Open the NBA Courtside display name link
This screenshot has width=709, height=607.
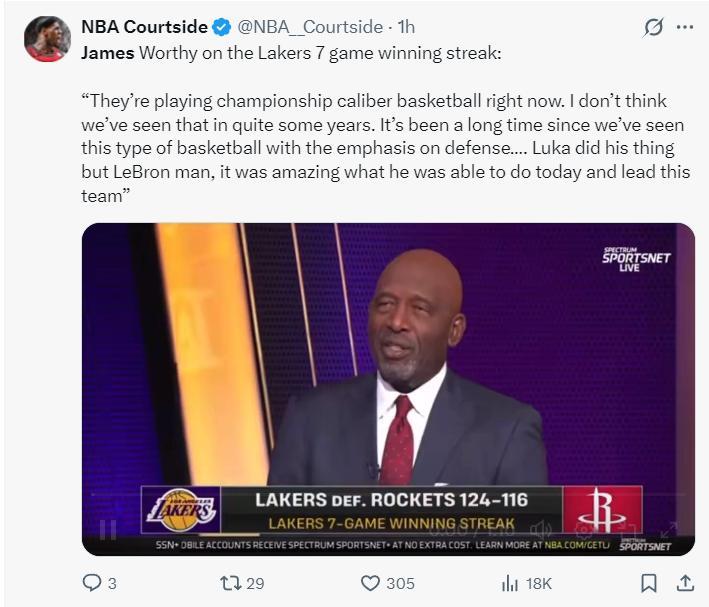coord(144,27)
